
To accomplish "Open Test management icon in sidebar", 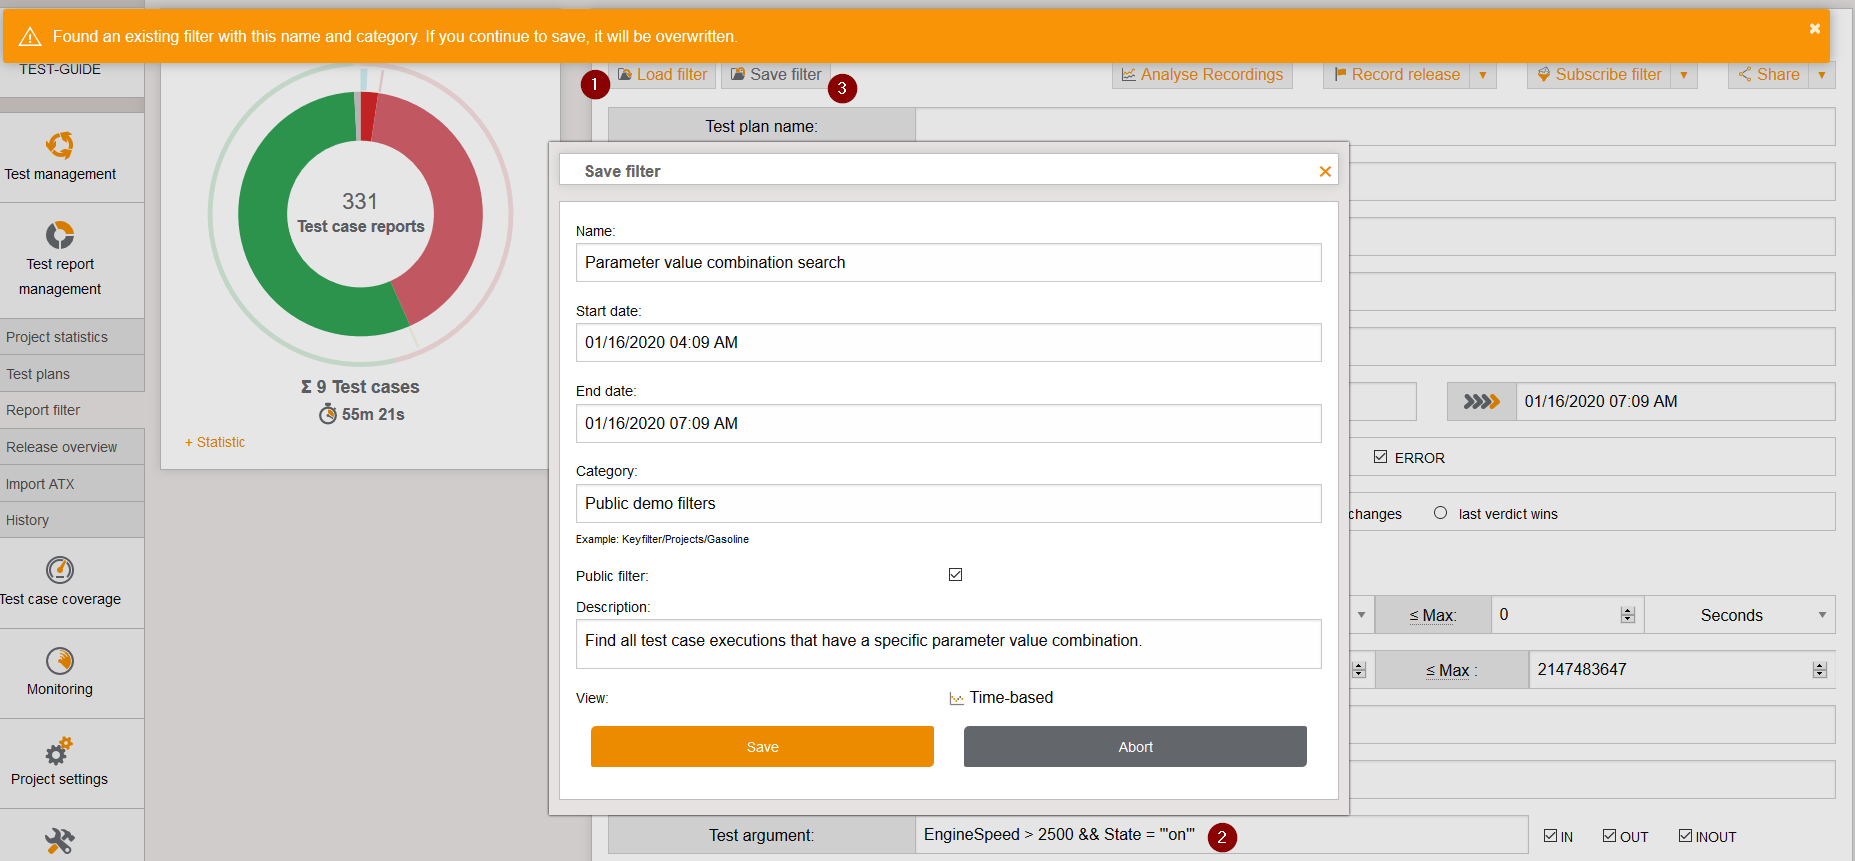I will (60, 146).
